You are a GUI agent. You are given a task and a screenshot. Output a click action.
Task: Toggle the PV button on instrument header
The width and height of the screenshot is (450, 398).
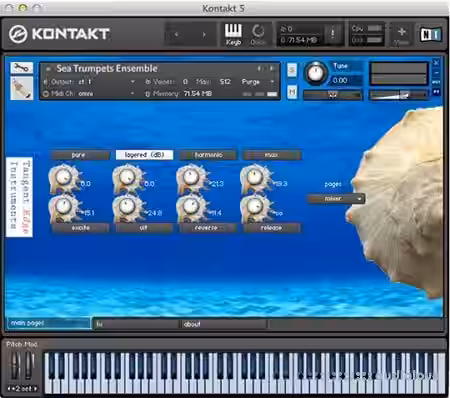[x=436, y=92]
